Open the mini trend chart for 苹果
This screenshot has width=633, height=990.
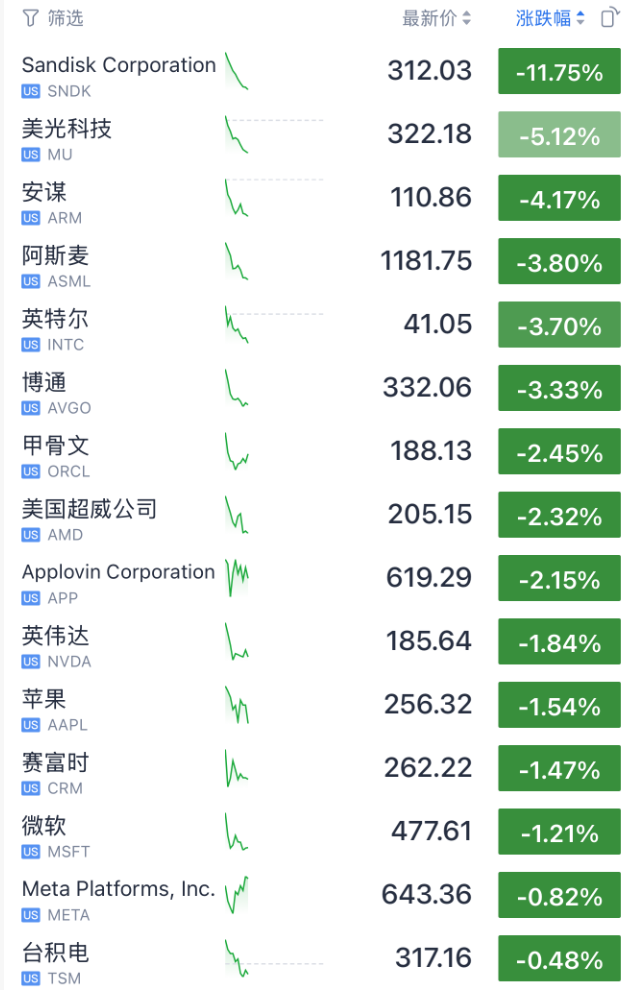click(236, 706)
